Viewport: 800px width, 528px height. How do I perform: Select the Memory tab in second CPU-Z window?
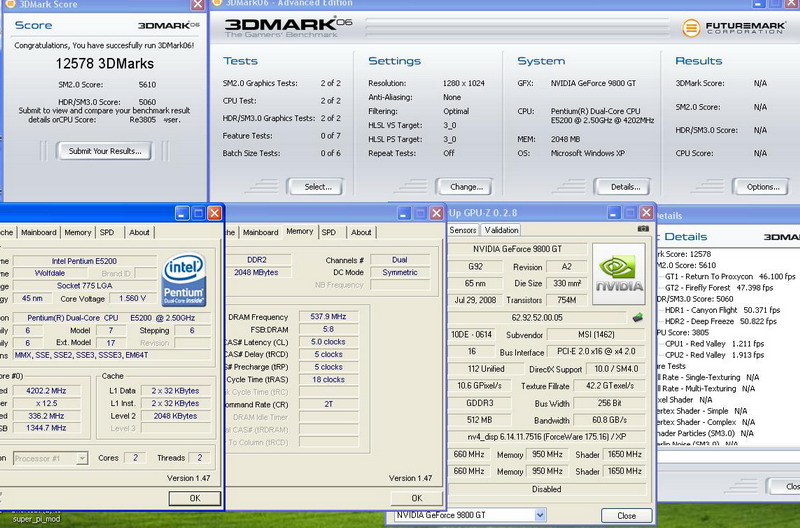300,231
